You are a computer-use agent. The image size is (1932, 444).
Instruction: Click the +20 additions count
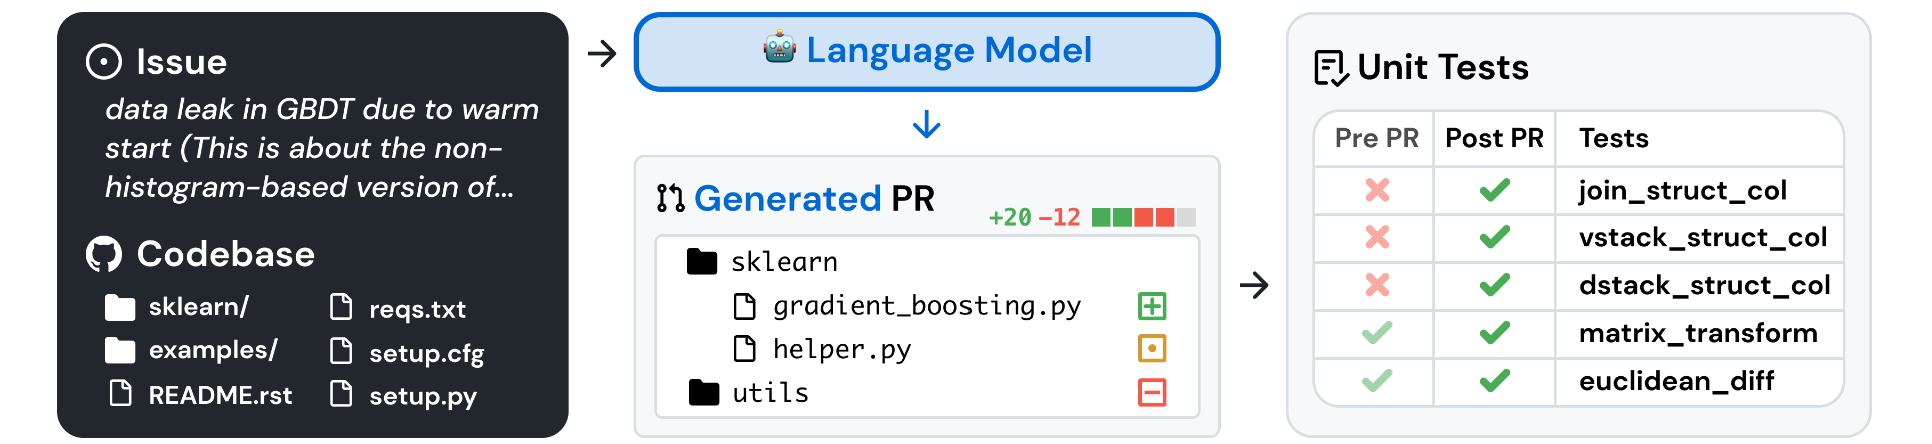(1010, 217)
